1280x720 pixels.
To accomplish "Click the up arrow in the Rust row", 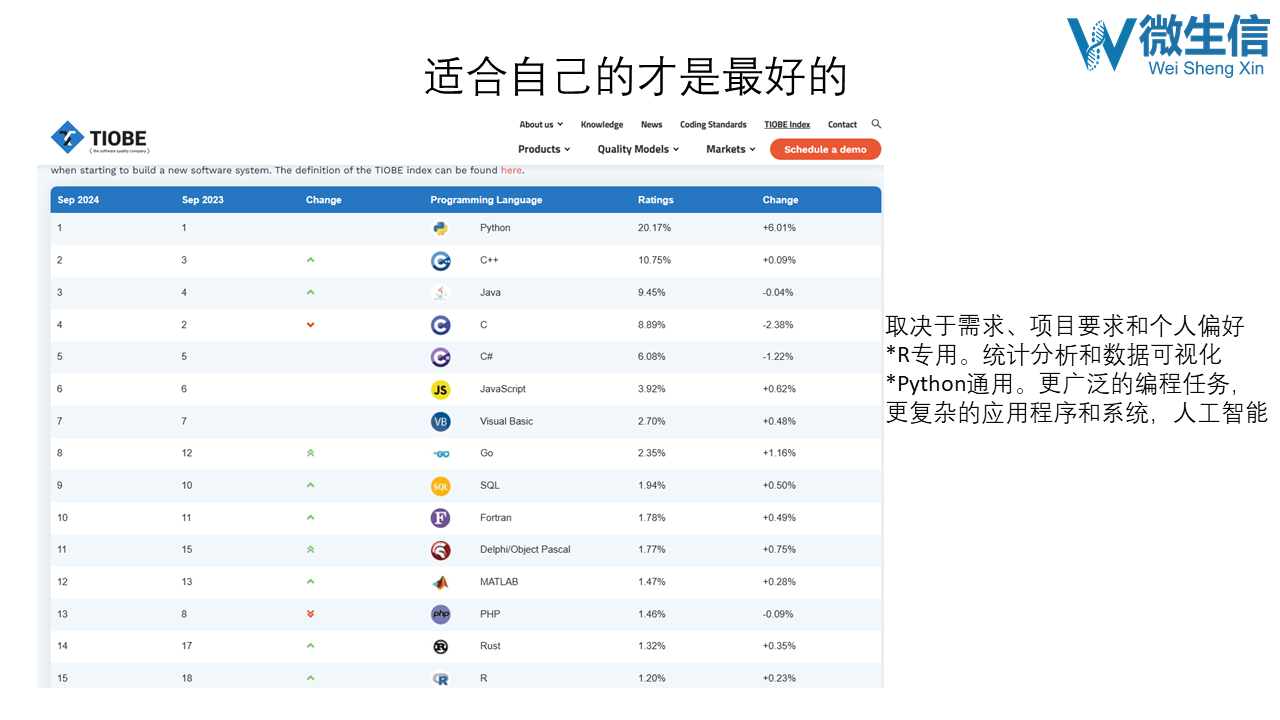I will click(x=310, y=646).
